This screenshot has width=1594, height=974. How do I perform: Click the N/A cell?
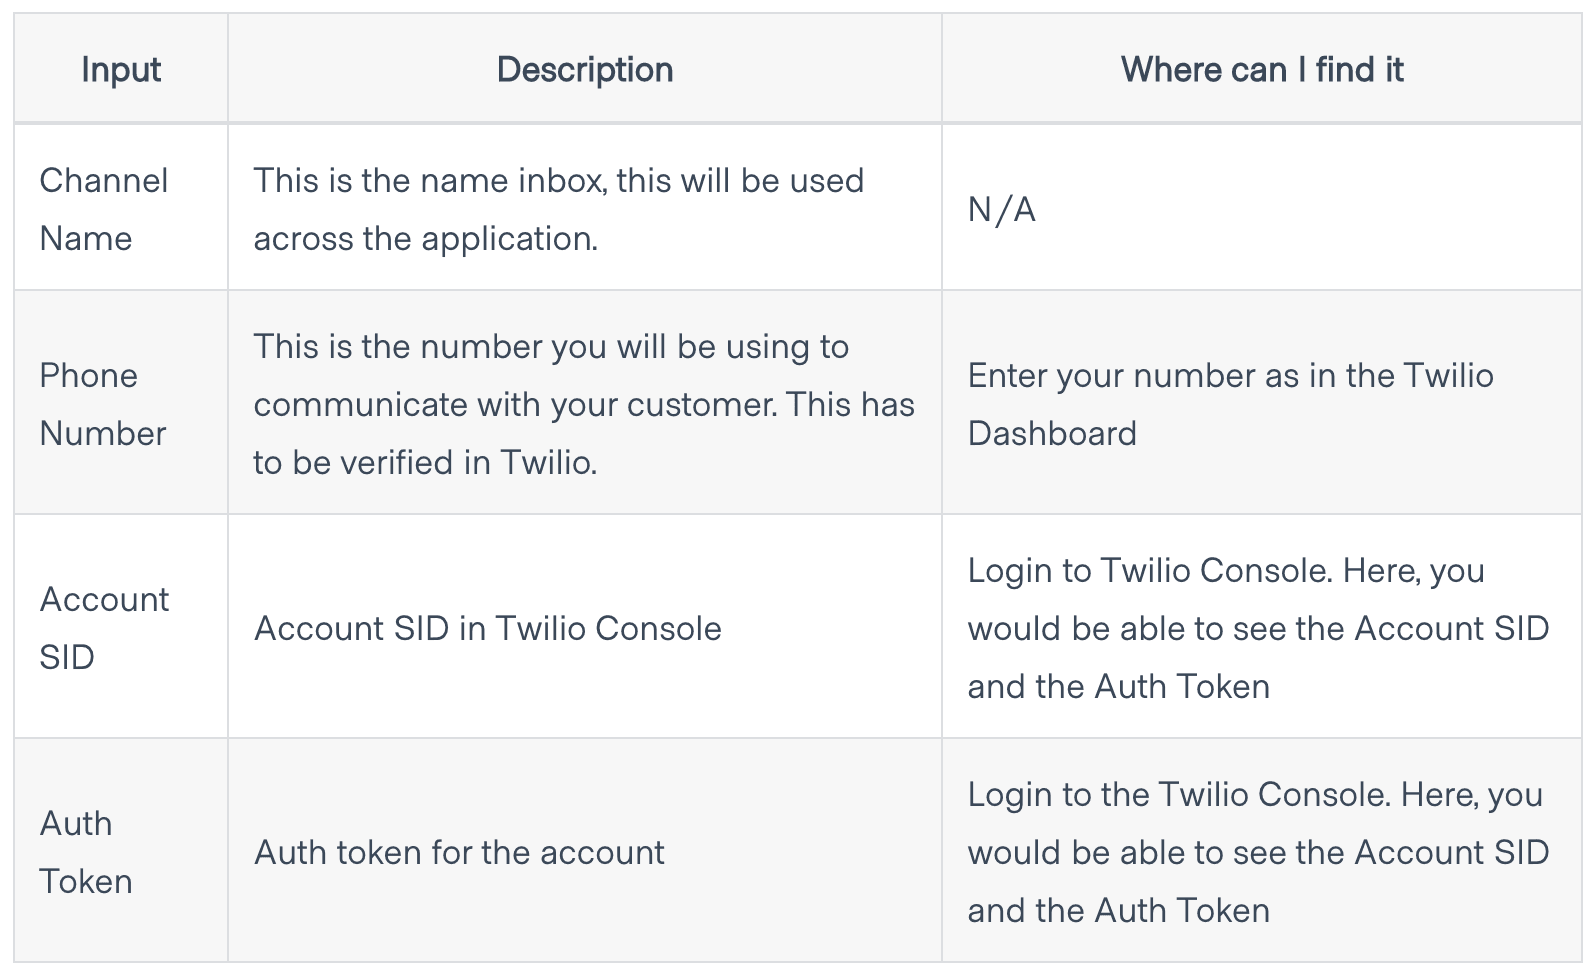click(1262, 208)
